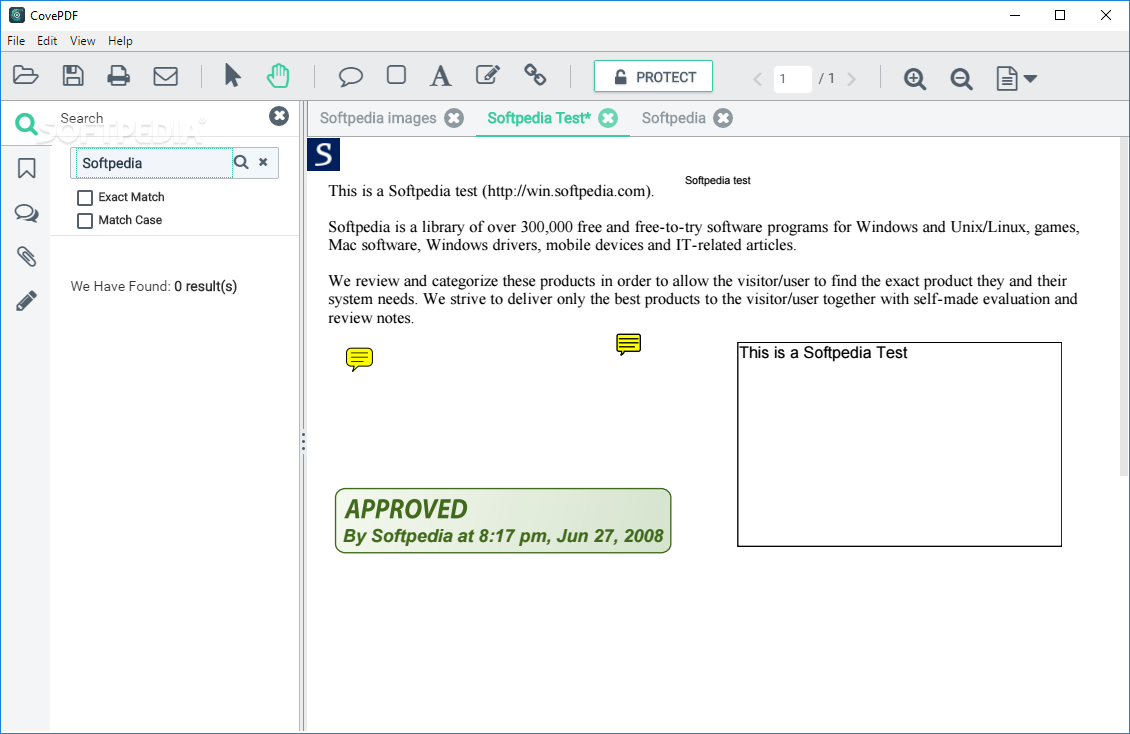This screenshot has height=734, width=1130.
Task: Print the document with the printer icon
Action: (118, 76)
